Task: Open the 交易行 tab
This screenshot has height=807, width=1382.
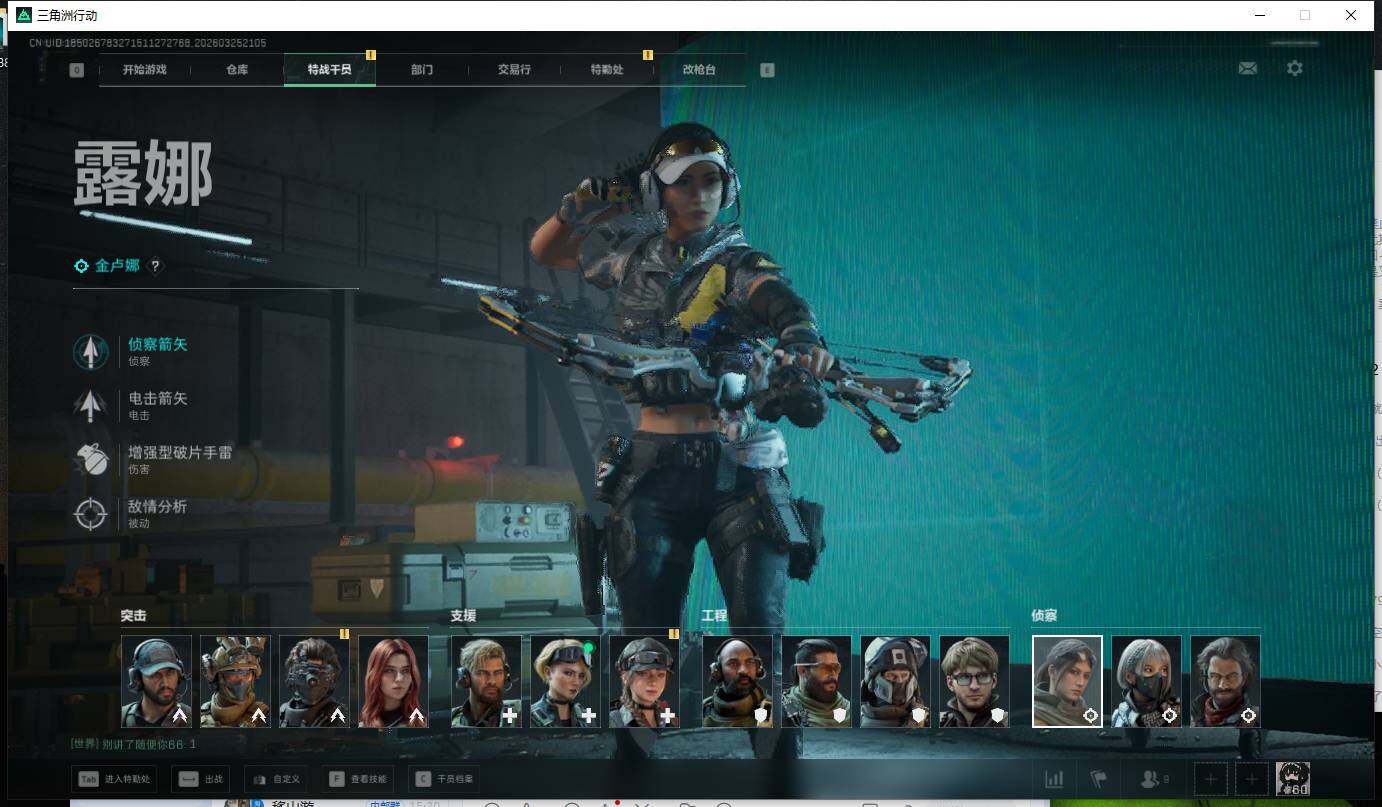Action: point(514,70)
